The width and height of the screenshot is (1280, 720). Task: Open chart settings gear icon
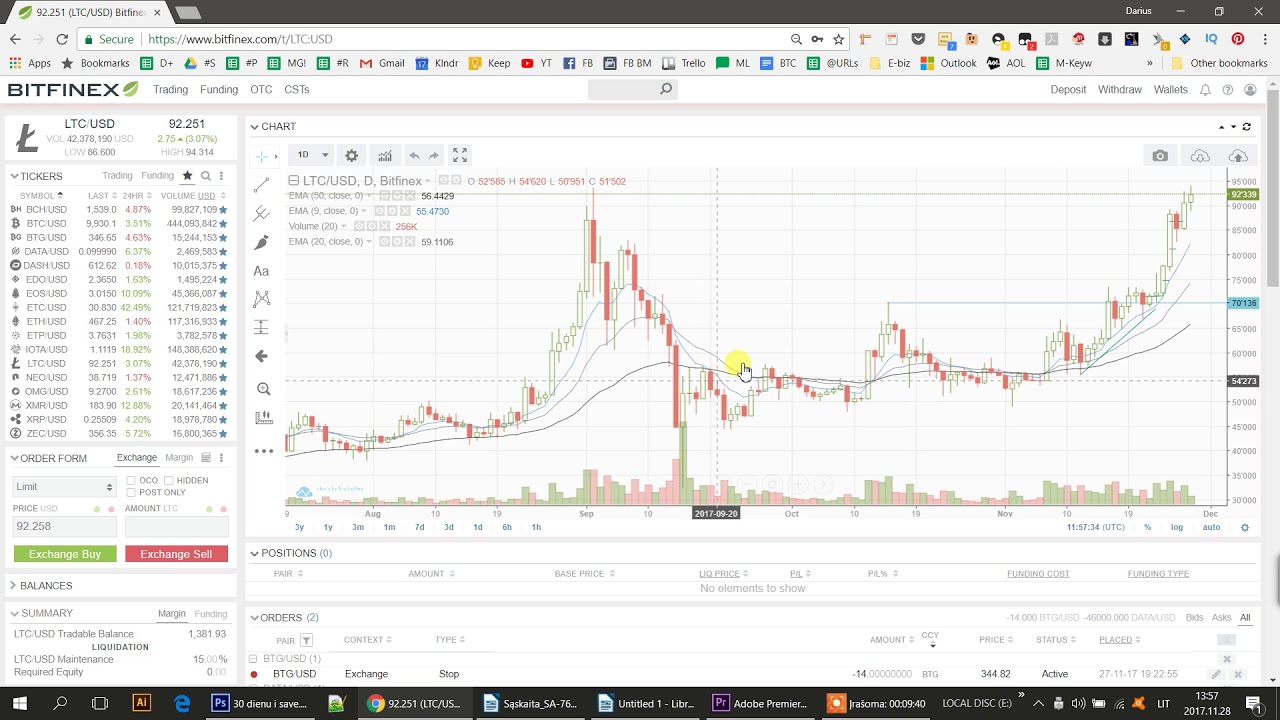pyautogui.click(x=351, y=155)
